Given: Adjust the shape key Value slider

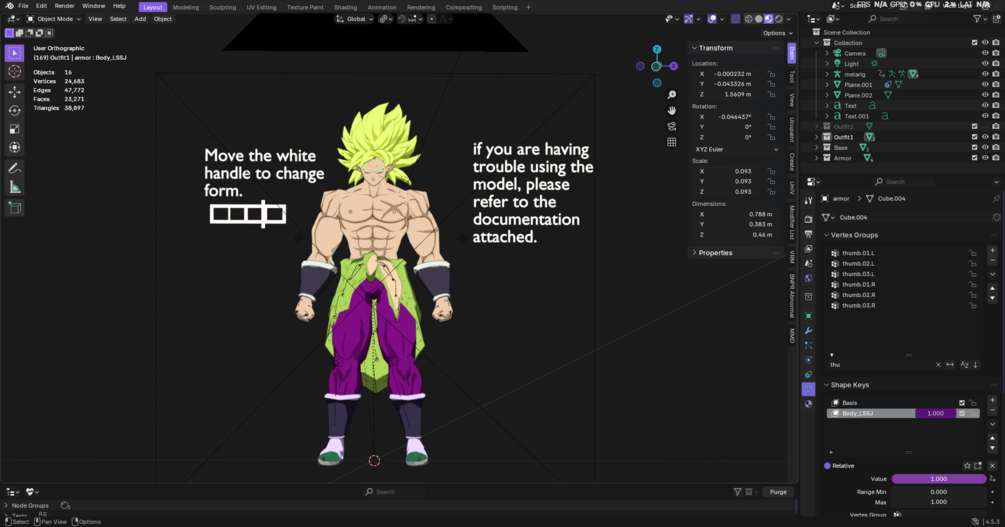Looking at the screenshot, I should coord(938,479).
